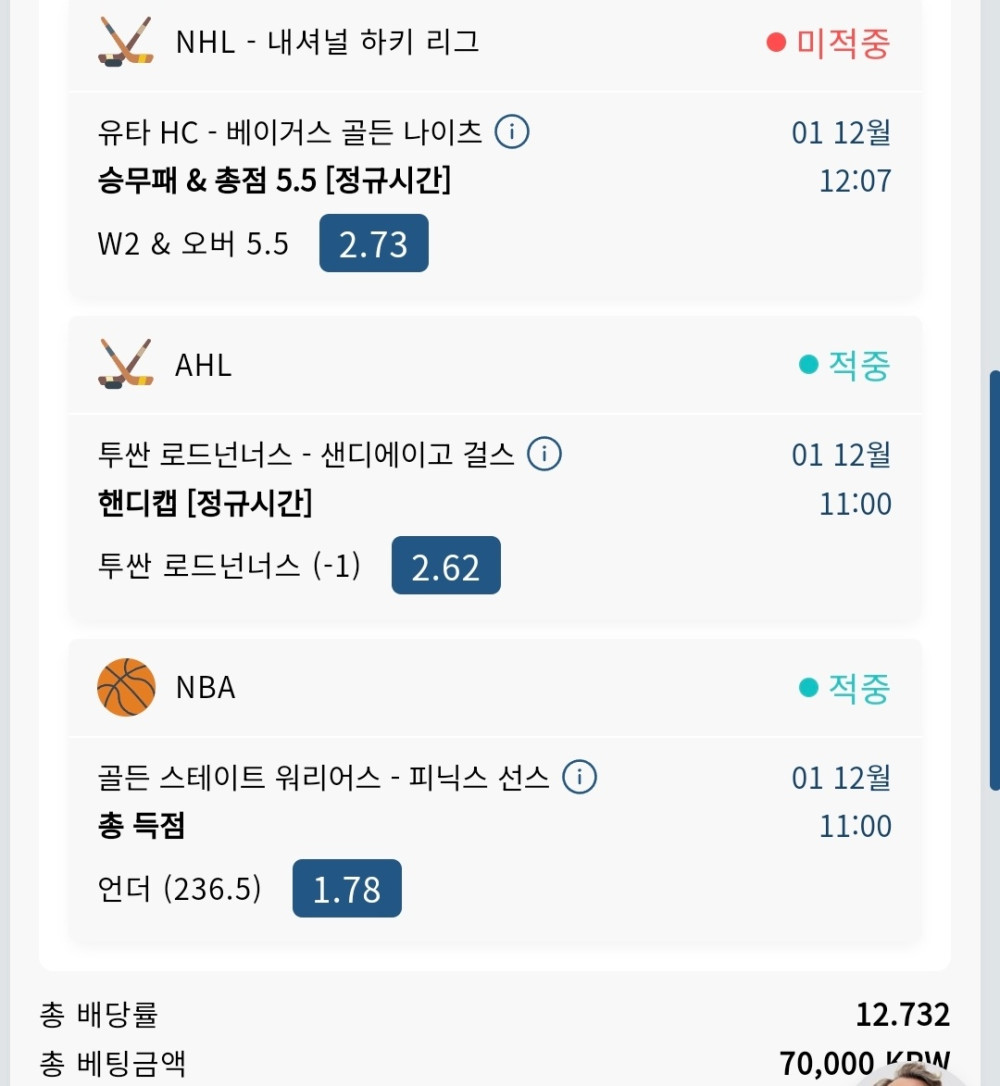Click the total odds value 12.732
The width and height of the screenshot is (1000, 1086).
(x=902, y=1015)
